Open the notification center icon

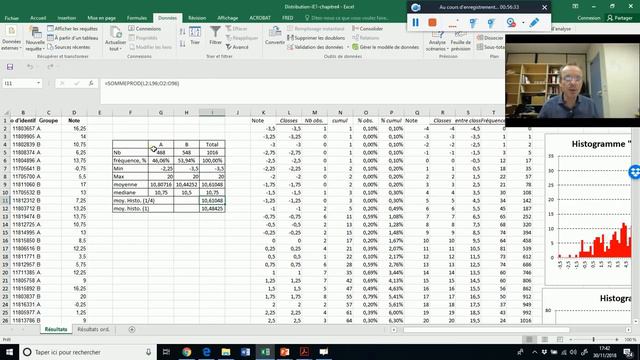[628, 352]
